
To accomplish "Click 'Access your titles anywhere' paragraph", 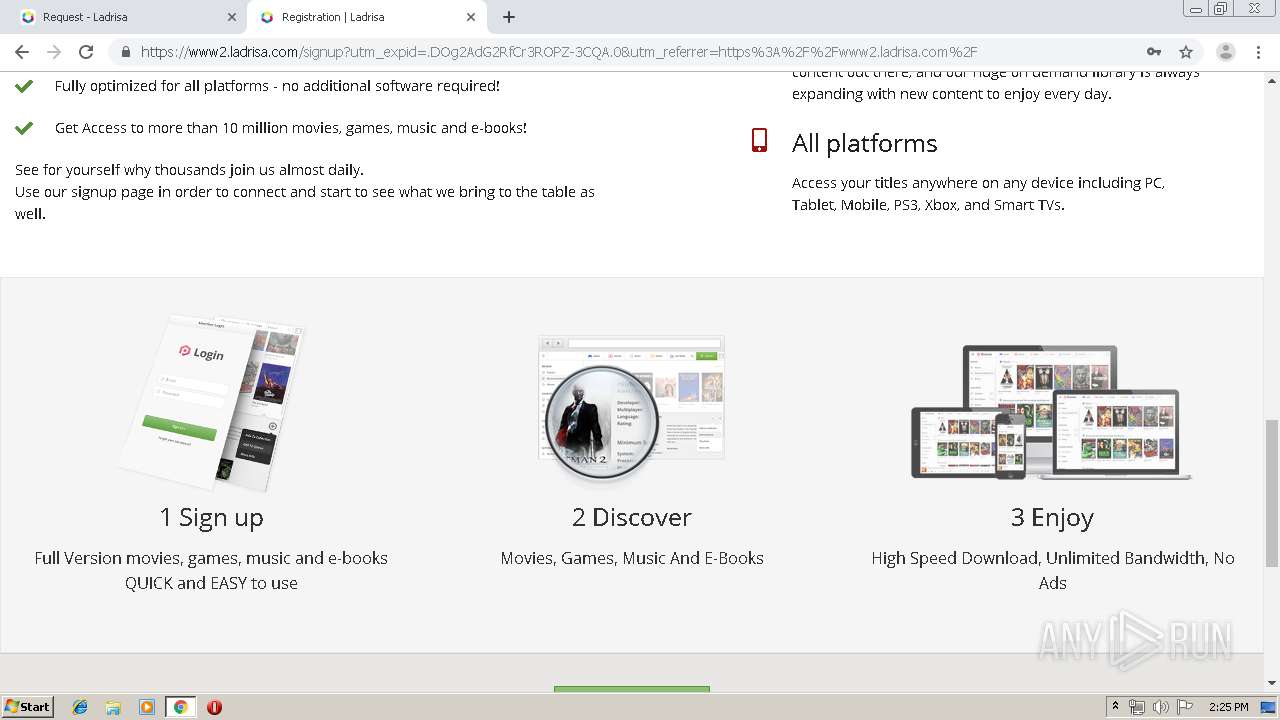I will click(978, 194).
